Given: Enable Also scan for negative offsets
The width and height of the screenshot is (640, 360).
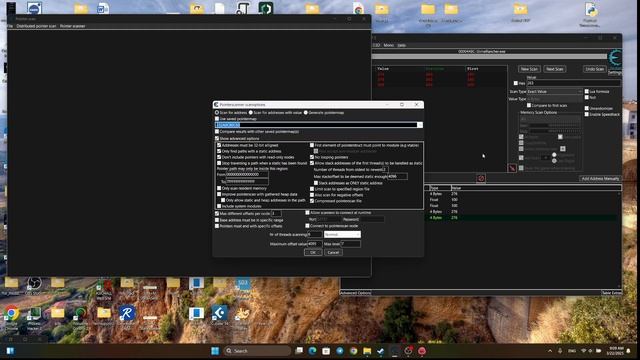Looking at the screenshot, I should pyautogui.click(x=312, y=195).
